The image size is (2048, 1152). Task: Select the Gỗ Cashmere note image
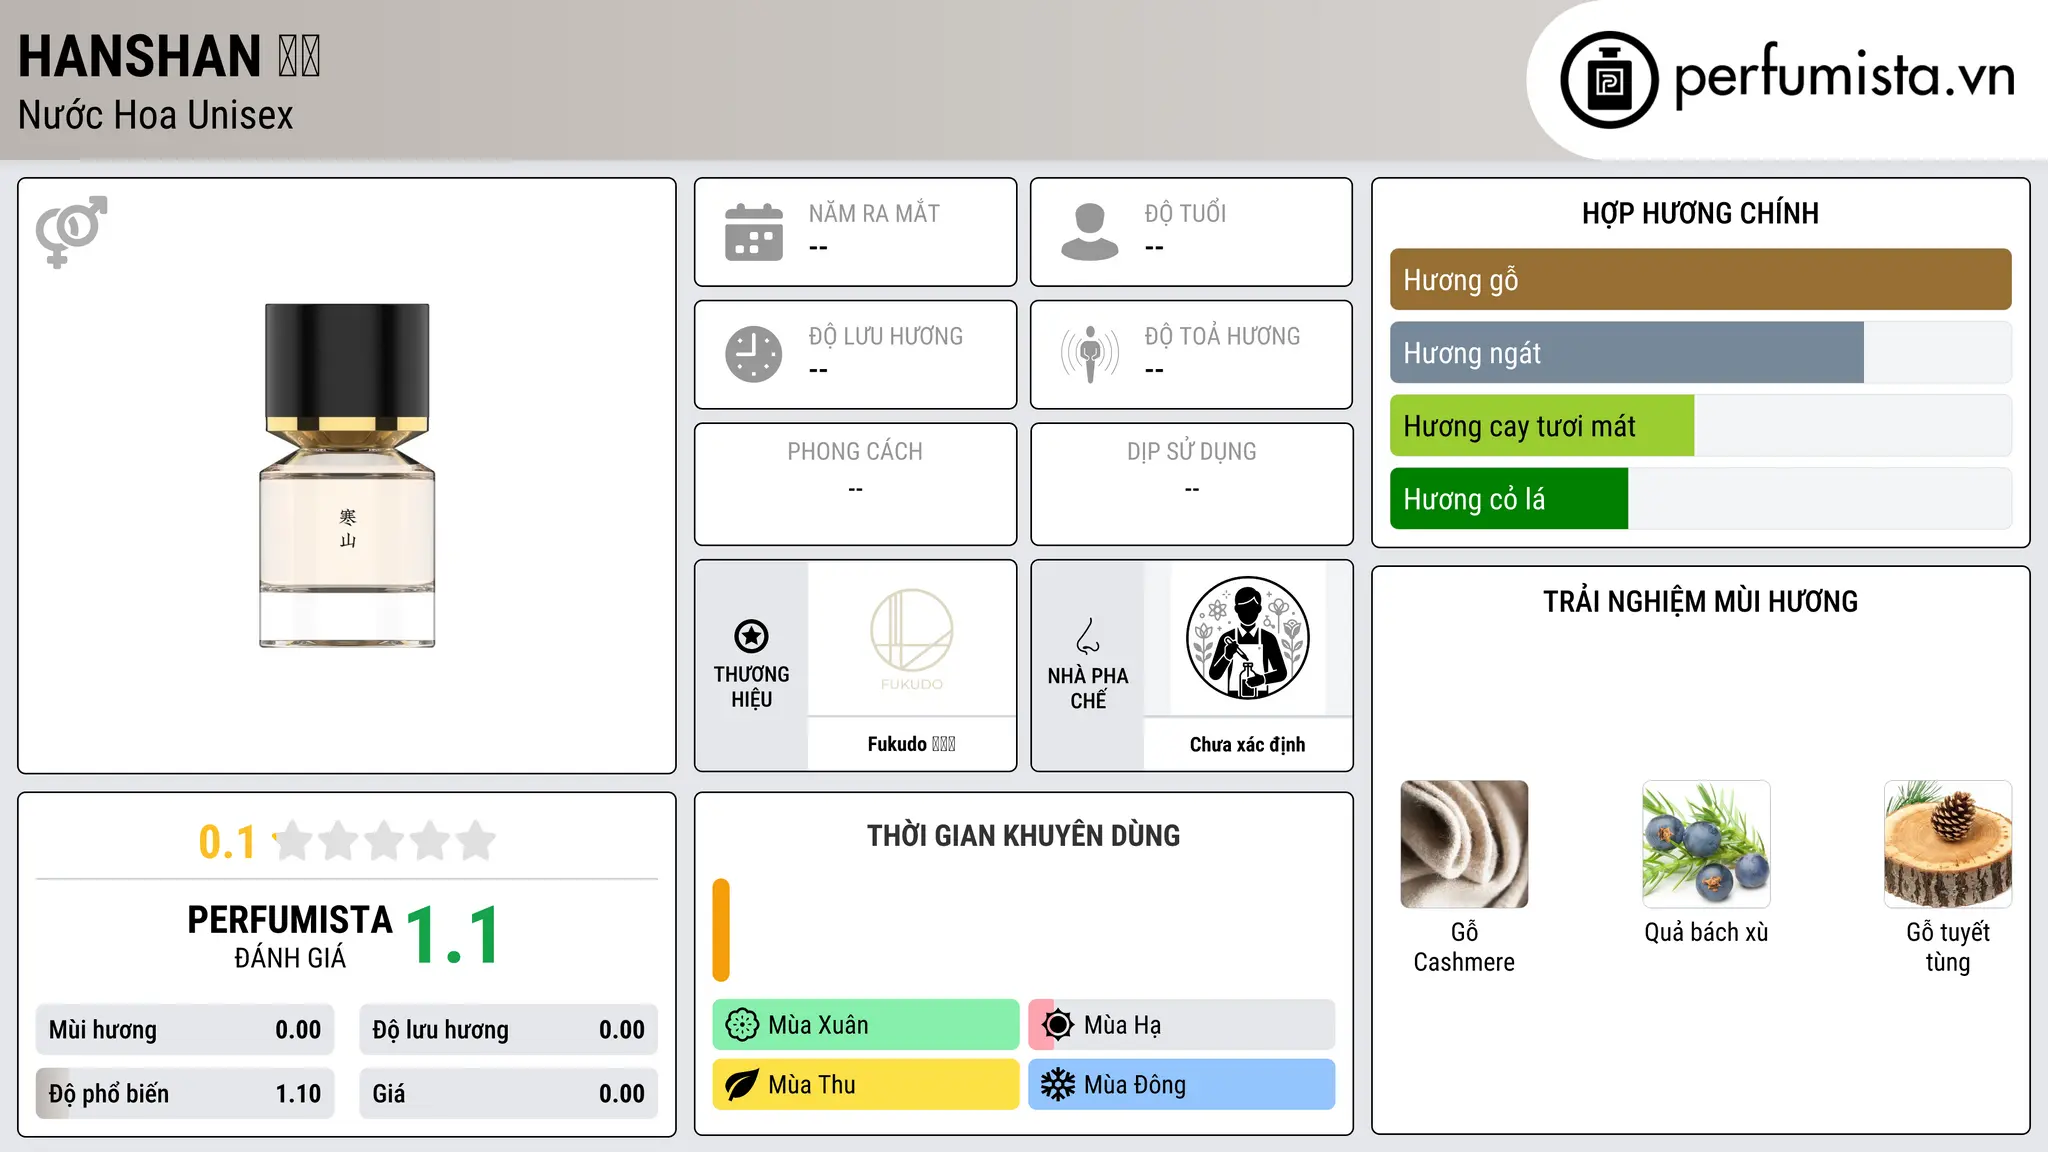pos(1464,844)
